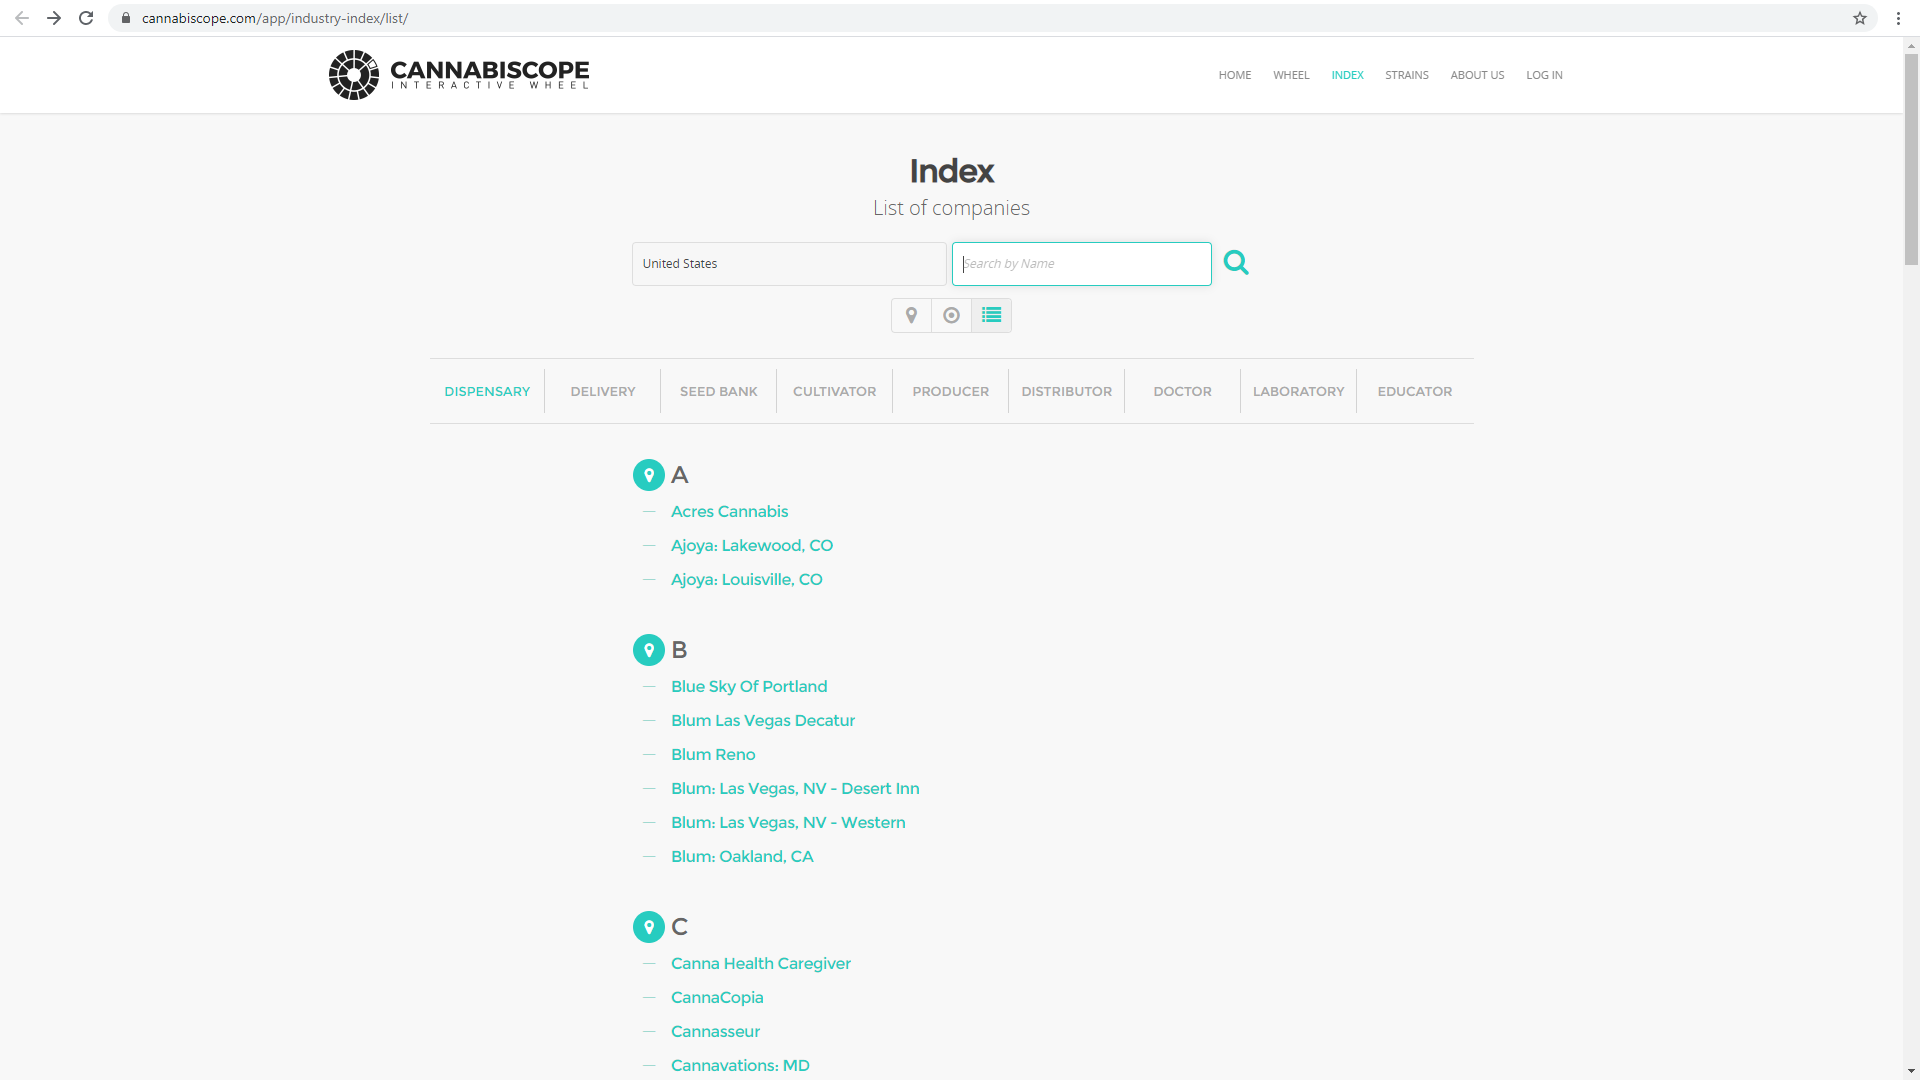Open Chrome three-dot menu

click(x=1898, y=18)
